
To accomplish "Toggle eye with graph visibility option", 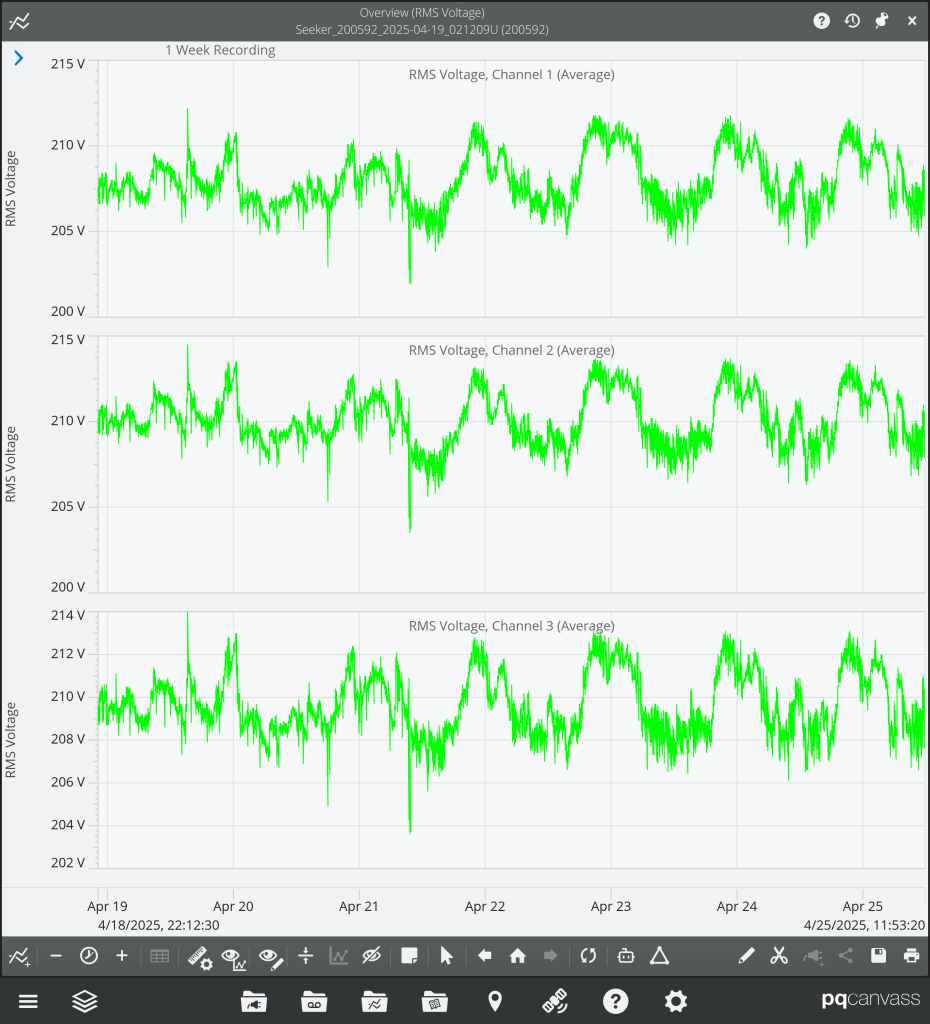I will tap(233, 957).
